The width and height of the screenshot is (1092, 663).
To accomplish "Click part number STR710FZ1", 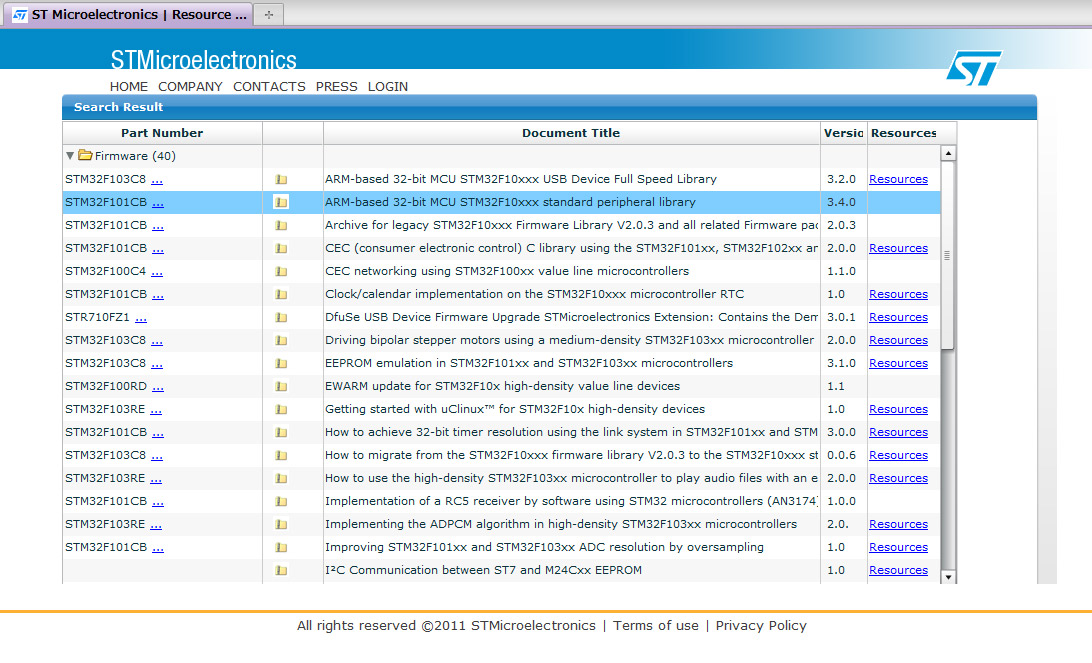I will tap(98, 317).
